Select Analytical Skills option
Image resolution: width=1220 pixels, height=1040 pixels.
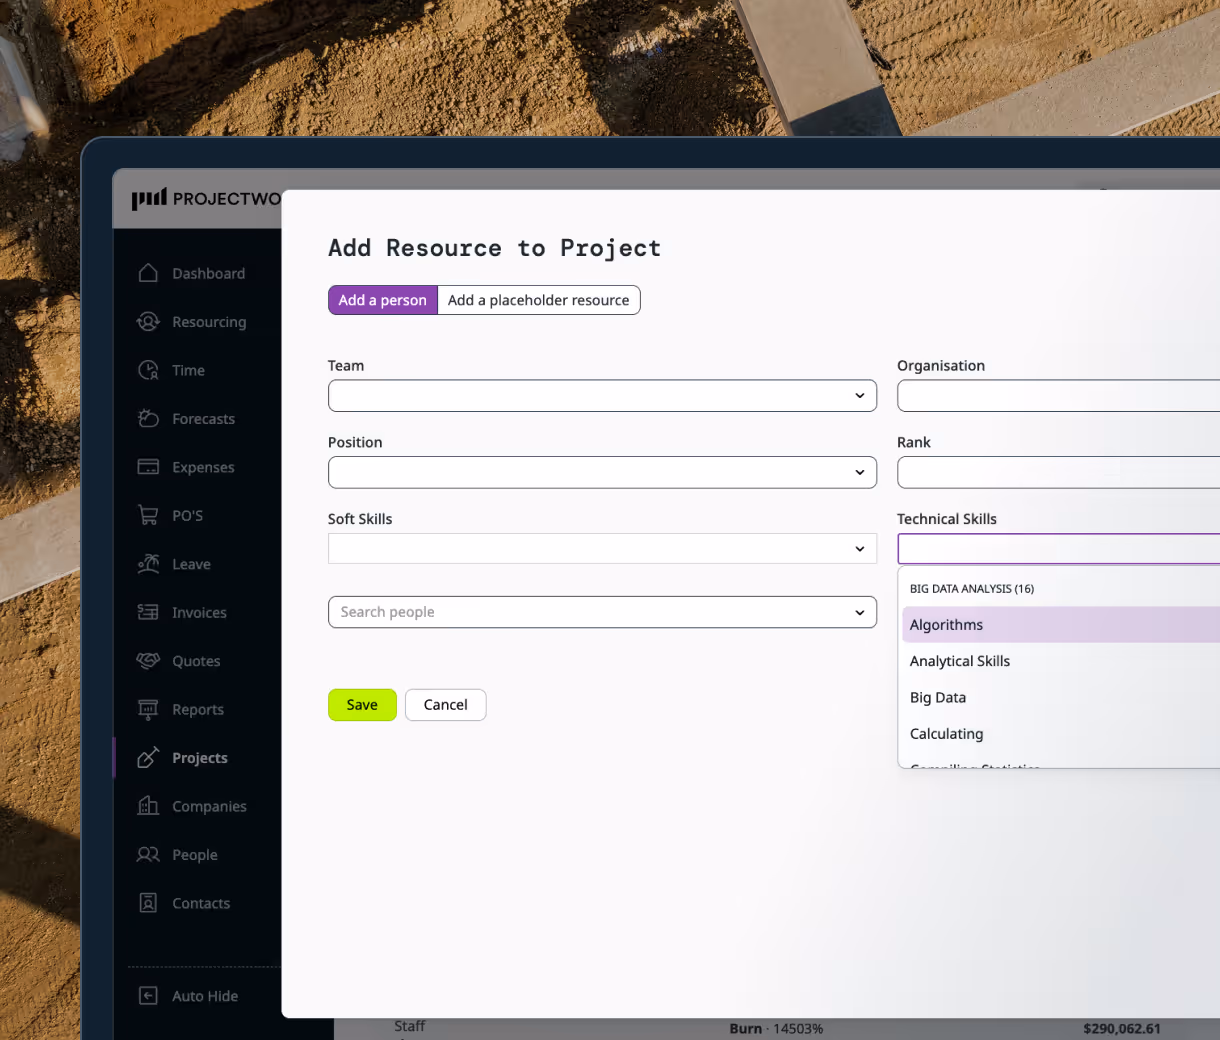coord(1061,661)
